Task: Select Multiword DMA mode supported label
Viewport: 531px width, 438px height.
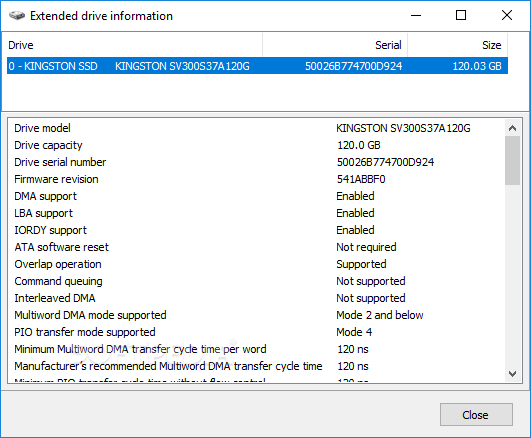Action: [90, 315]
